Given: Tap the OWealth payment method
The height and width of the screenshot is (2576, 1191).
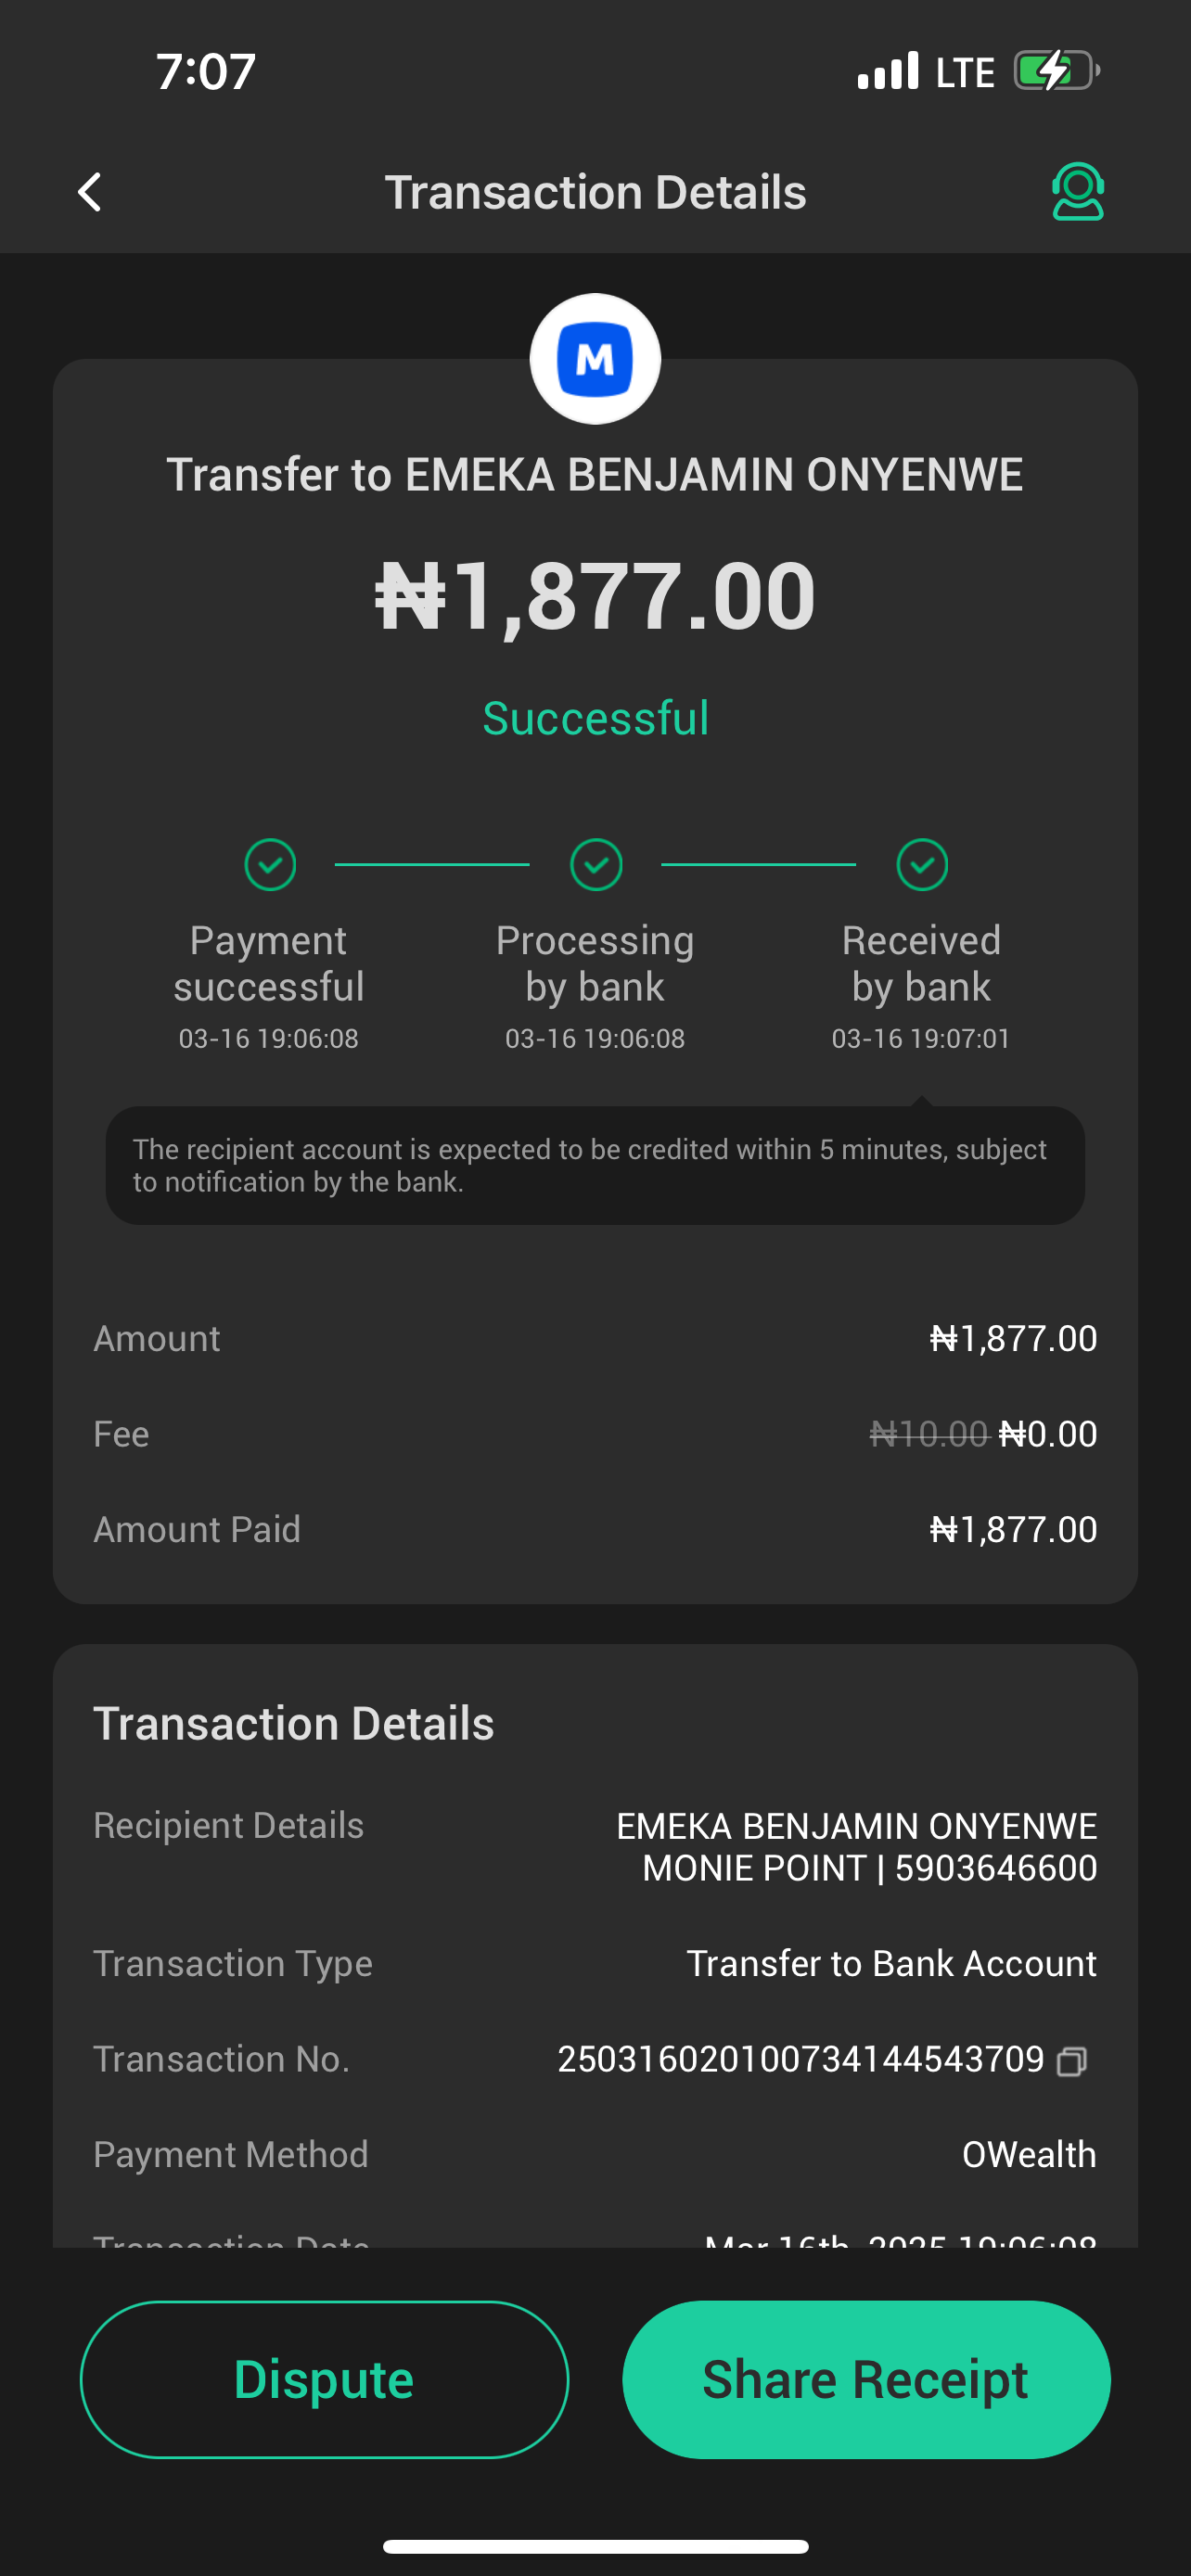Looking at the screenshot, I should pos(1029,2154).
